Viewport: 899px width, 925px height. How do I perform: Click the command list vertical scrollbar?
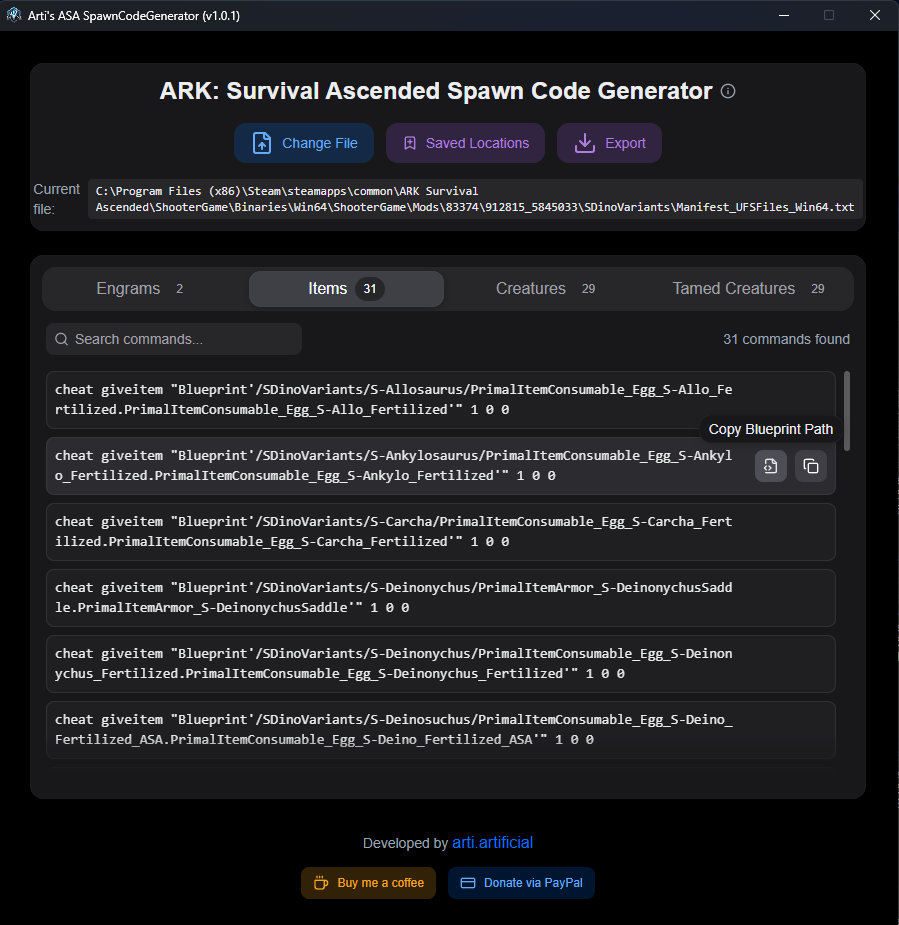click(x=848, y=410)
